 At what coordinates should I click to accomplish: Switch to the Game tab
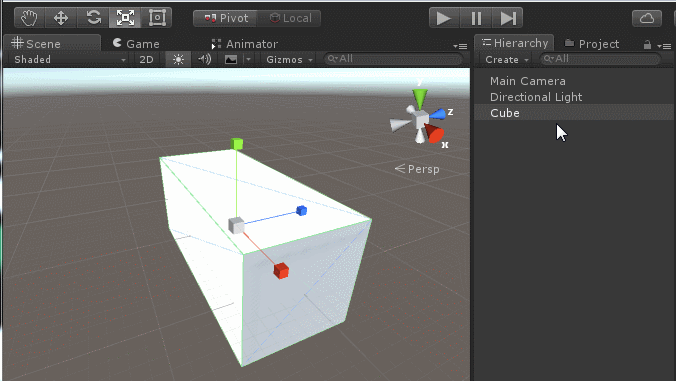point(136,44)
